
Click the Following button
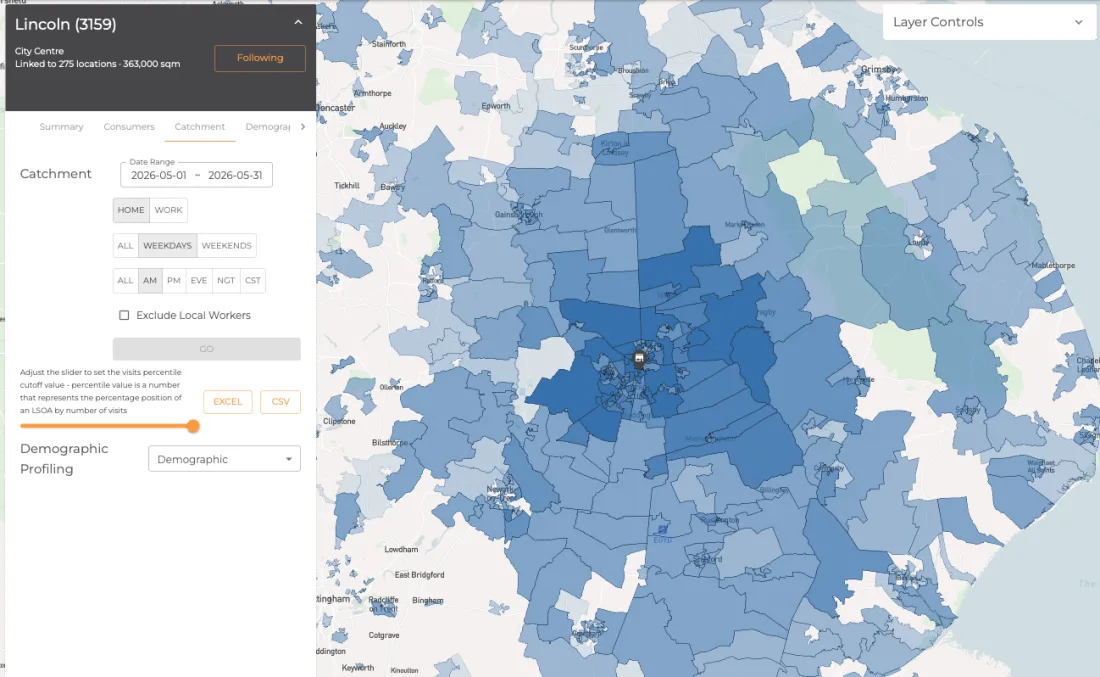(260, 58)
